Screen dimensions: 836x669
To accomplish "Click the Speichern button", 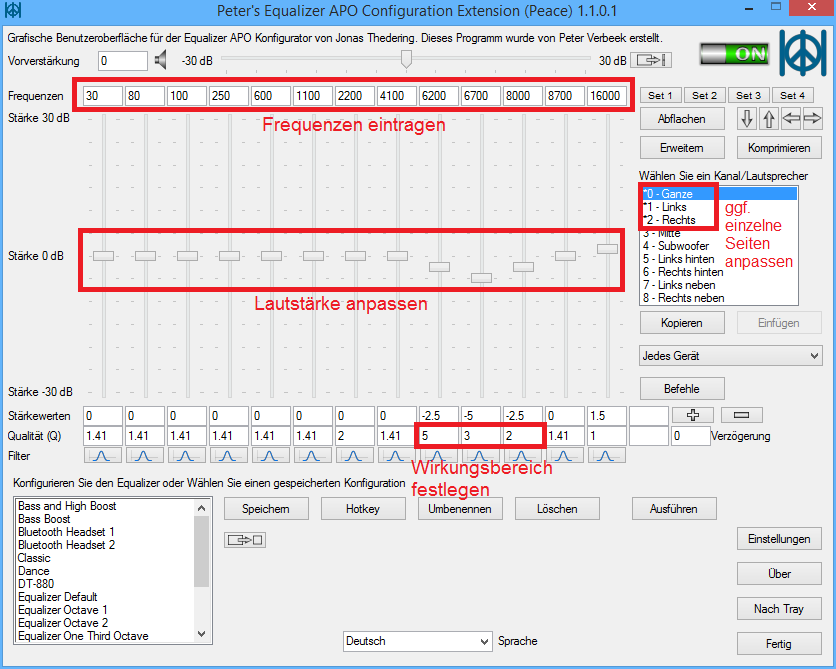I will (x=266, y=509).
